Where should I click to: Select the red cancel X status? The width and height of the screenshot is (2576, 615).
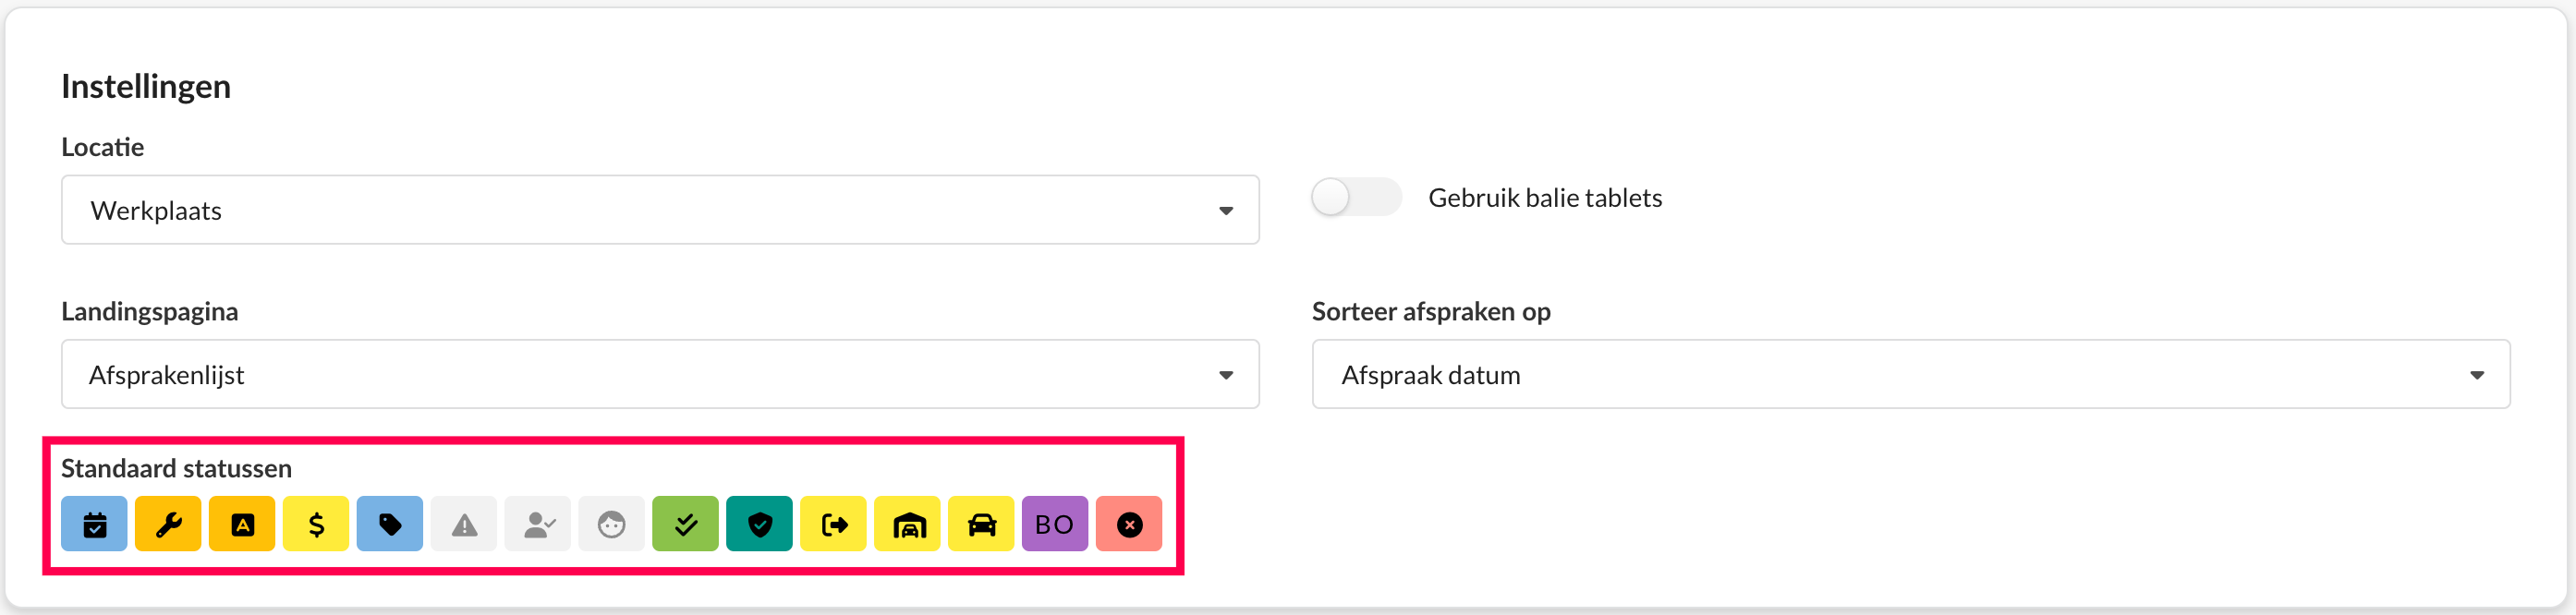1129,524
